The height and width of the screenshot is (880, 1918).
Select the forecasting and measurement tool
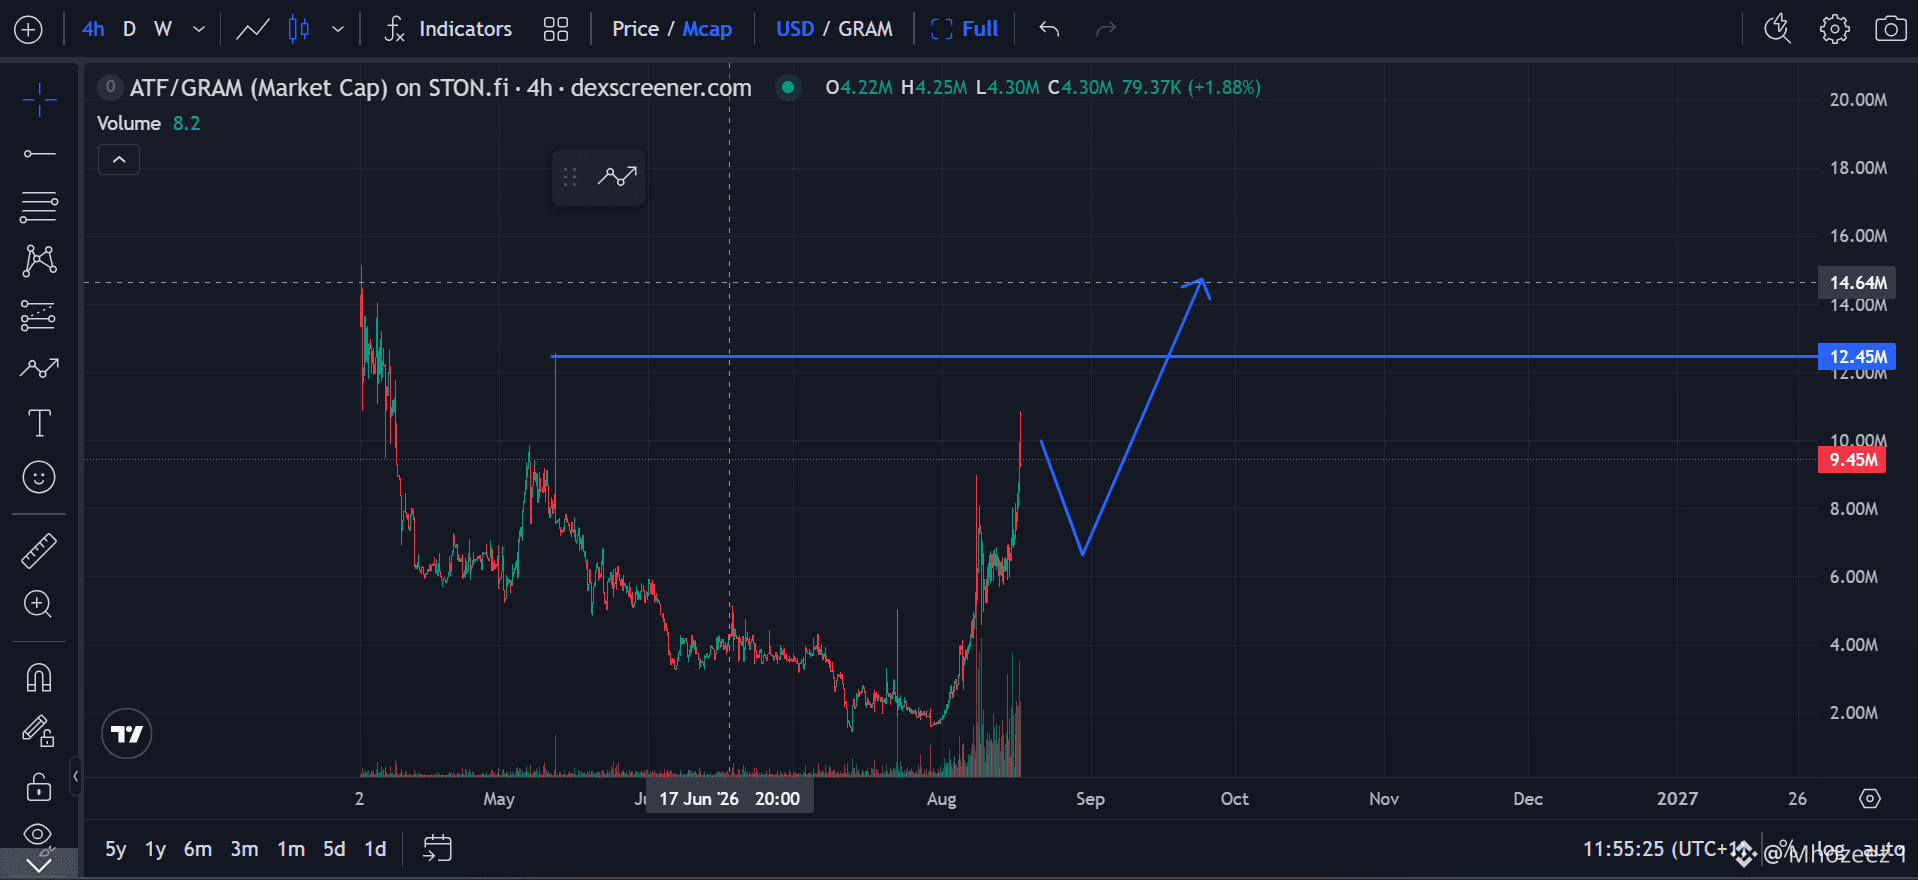pyautogui.click(x=39, y=316)
